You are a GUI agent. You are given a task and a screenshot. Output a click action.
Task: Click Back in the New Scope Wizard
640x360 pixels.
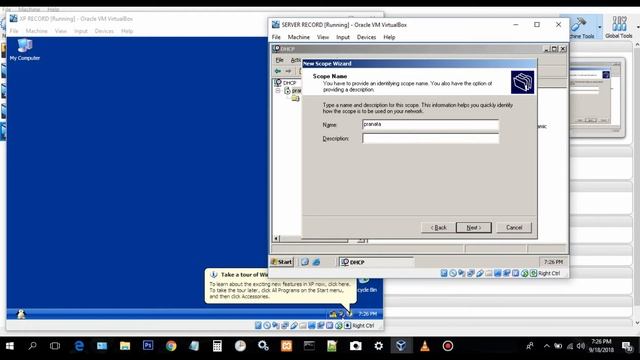click(x=438, y=227)
